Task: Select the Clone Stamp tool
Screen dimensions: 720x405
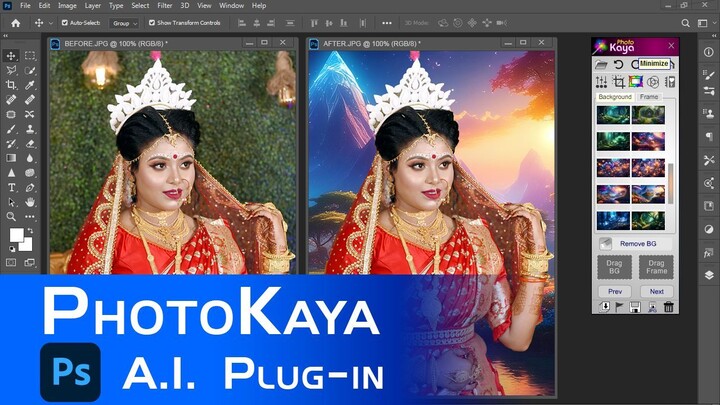Action: click(30, 129)
